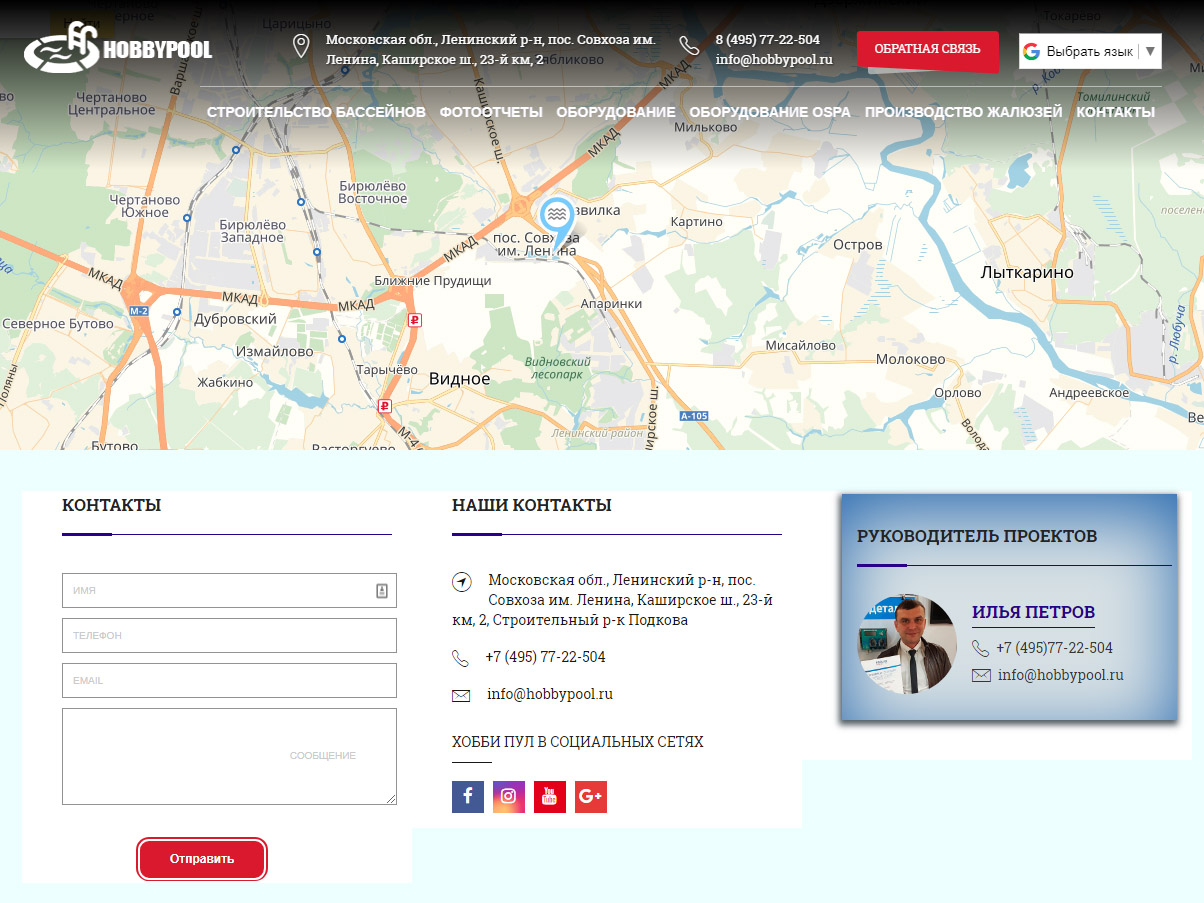Click Илья Петров profile photo
Viewport: 1204px width, 903px height.
point(907,645)
